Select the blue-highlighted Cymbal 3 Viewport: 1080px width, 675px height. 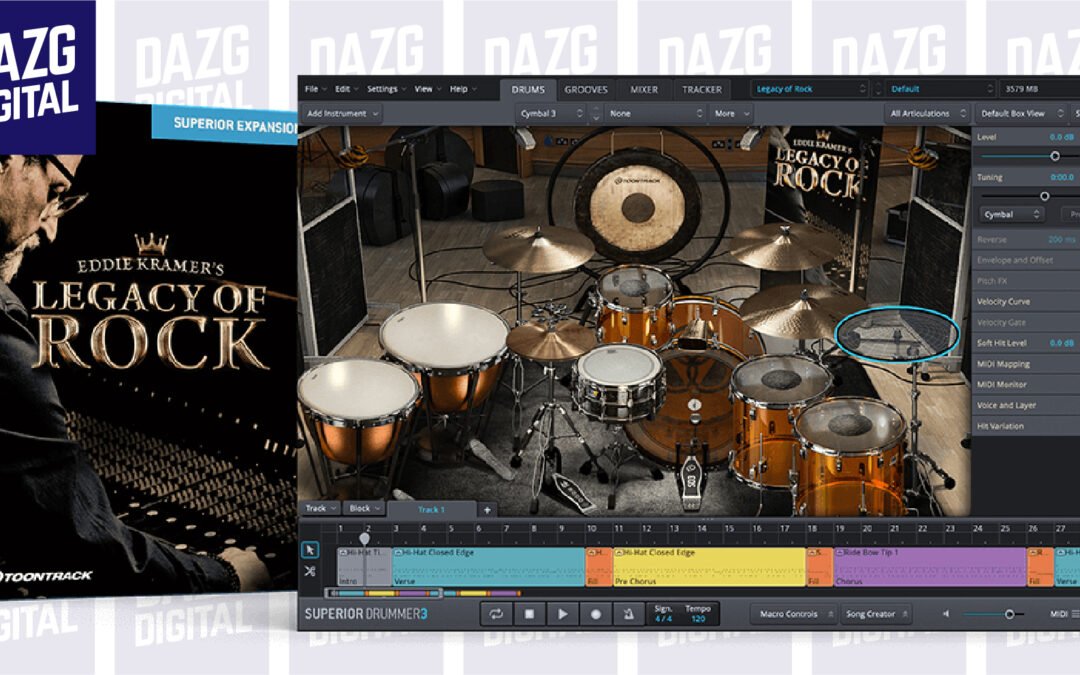[897, 334]
